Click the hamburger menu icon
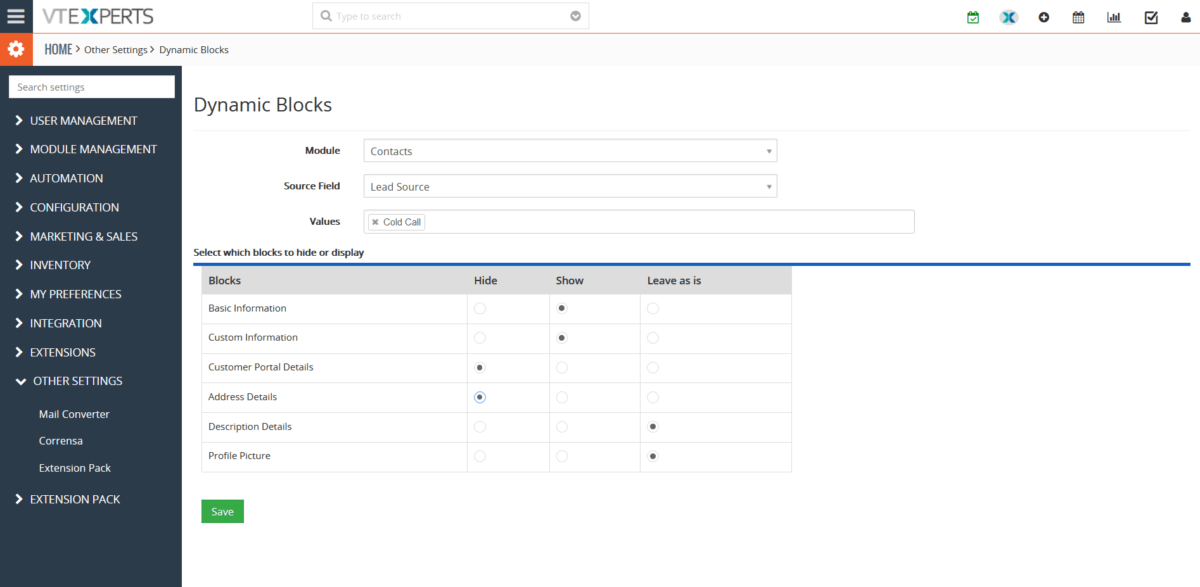Viewport: 1200px width, 587px height. click(15, 15)
